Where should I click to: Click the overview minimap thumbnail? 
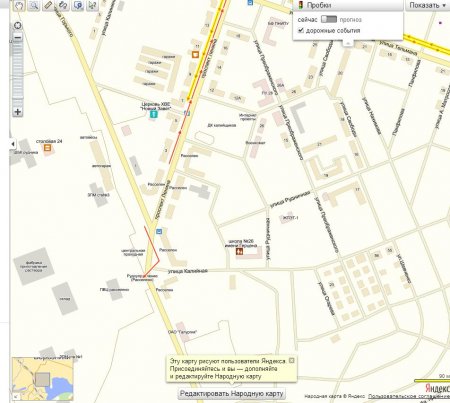coord(43,379)
